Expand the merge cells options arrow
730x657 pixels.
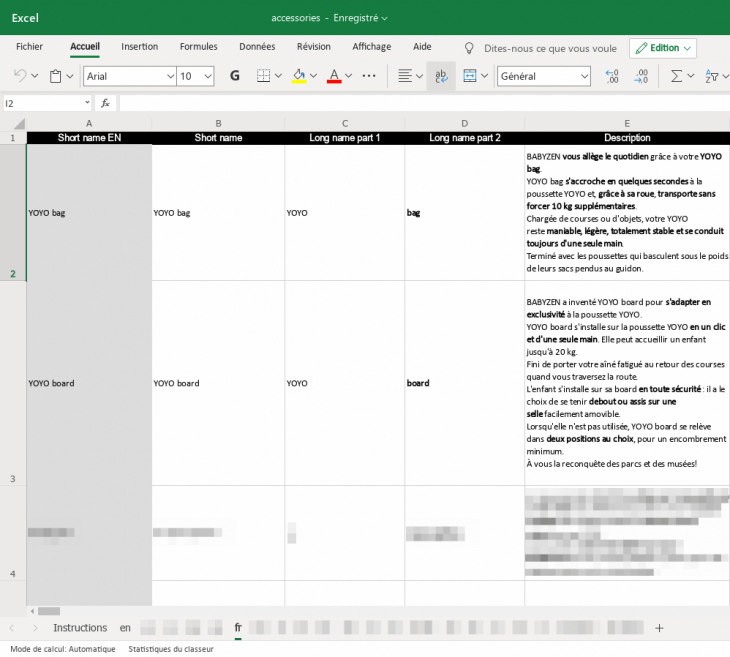(x=484, y=76)
